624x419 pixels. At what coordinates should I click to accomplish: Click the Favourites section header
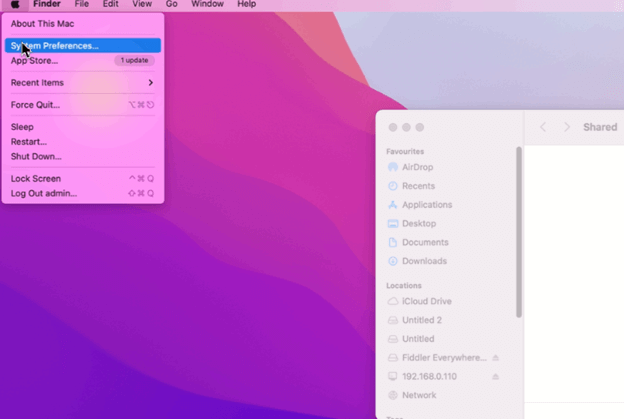click(405, 152)
